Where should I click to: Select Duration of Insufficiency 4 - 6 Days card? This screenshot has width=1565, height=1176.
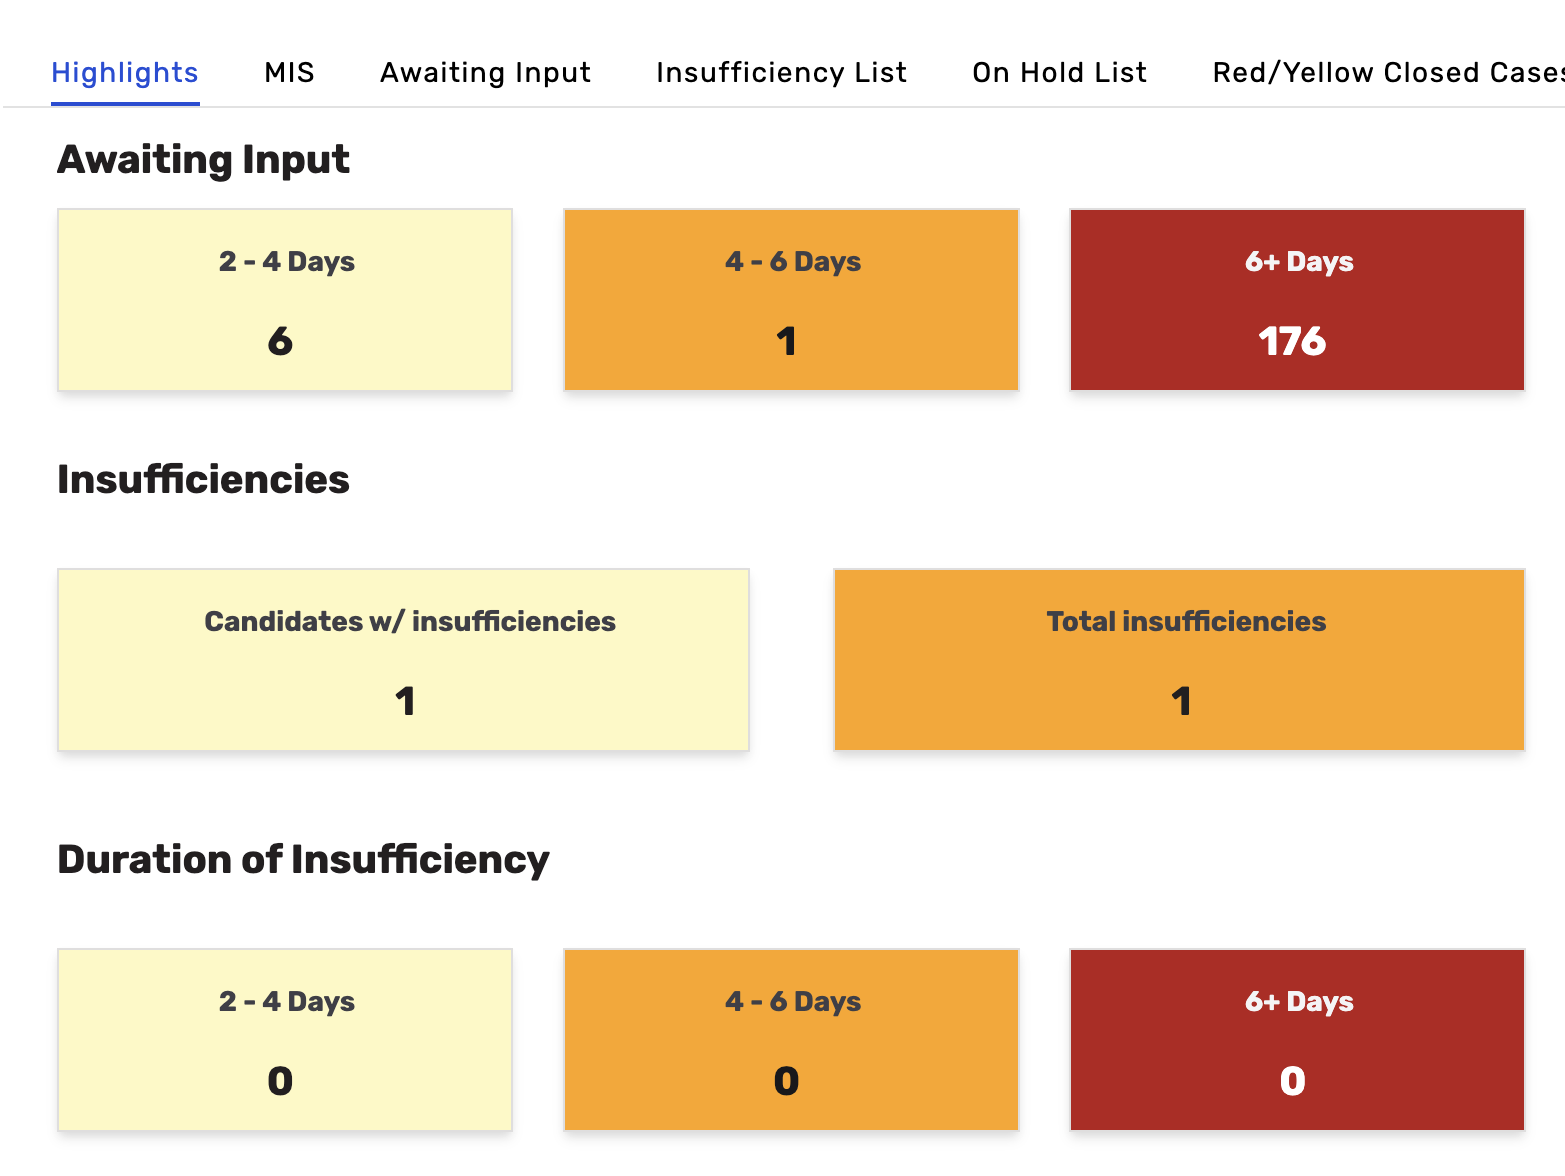791,1039
